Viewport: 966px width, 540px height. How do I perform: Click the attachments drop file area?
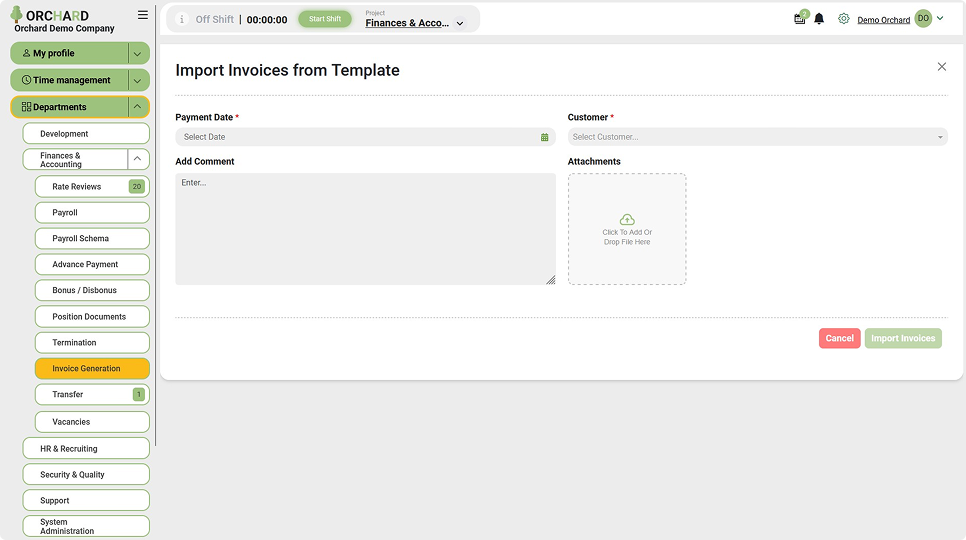pos(627,229)
